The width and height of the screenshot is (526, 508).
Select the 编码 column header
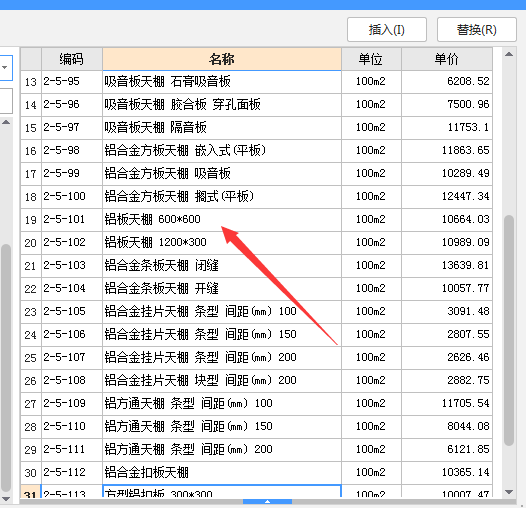[72, 59]
